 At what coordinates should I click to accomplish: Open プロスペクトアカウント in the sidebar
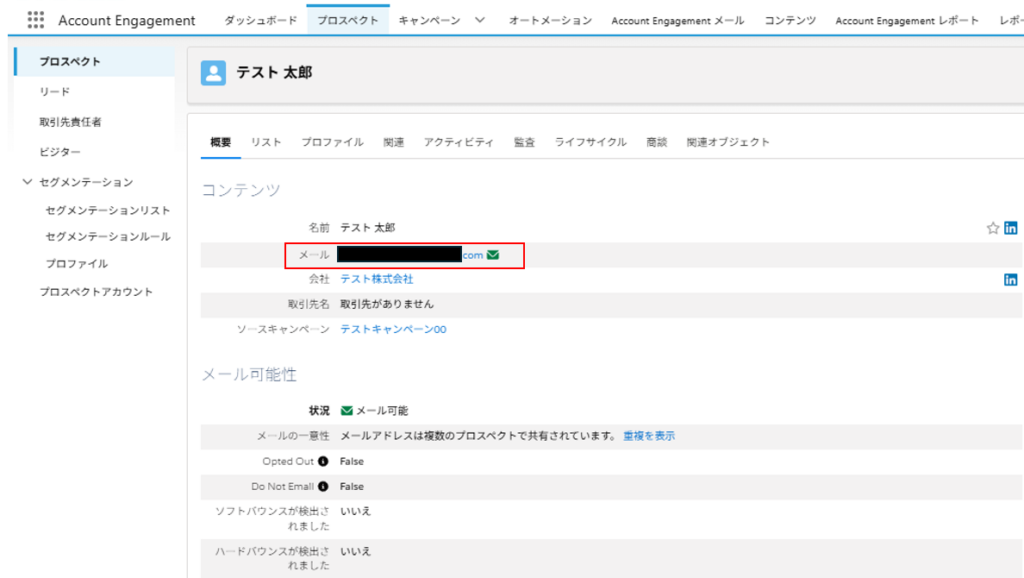96,292
